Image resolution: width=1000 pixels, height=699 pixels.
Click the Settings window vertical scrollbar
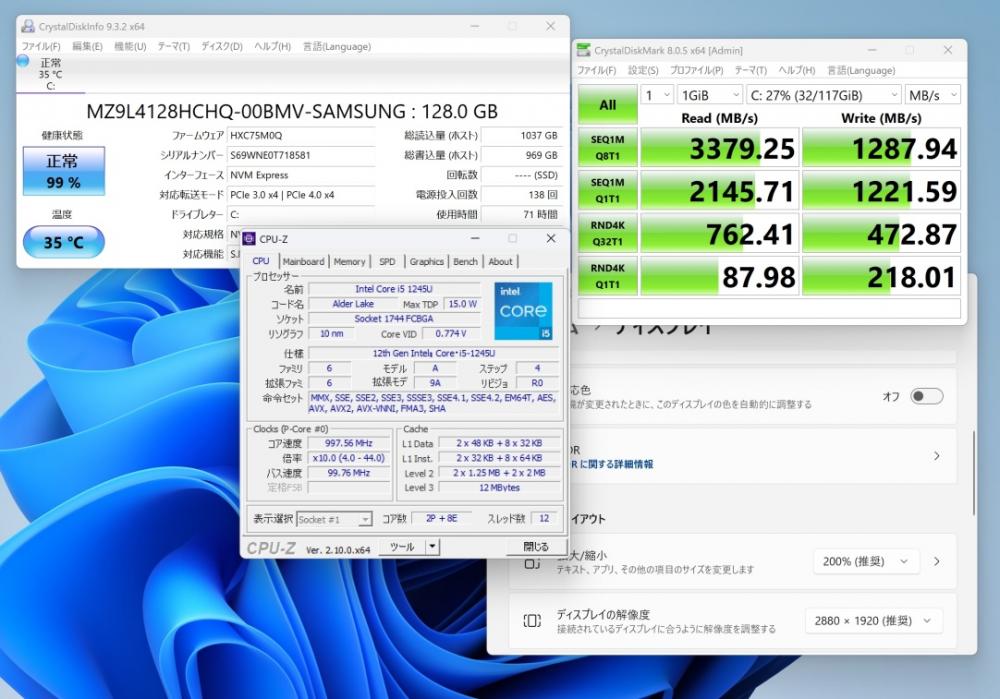[x=974, y=473]
